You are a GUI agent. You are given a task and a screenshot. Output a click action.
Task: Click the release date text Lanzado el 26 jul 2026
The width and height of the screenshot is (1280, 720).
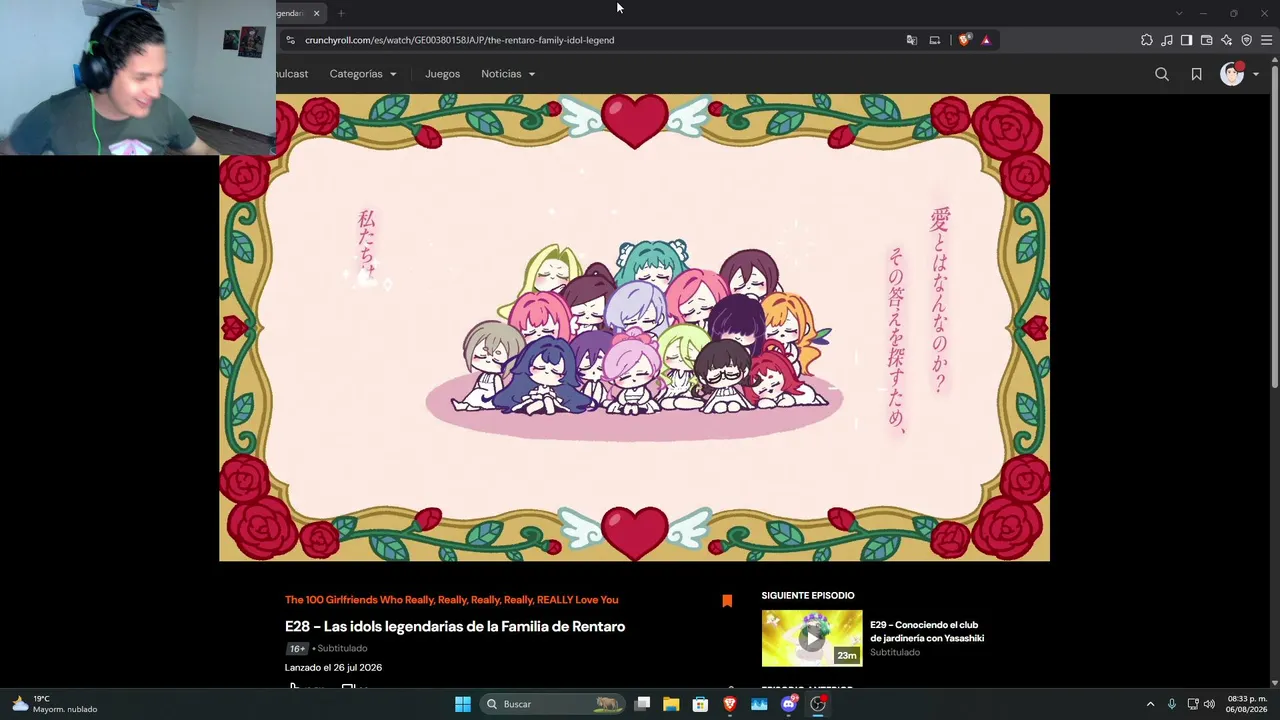[x=333, y=668]
